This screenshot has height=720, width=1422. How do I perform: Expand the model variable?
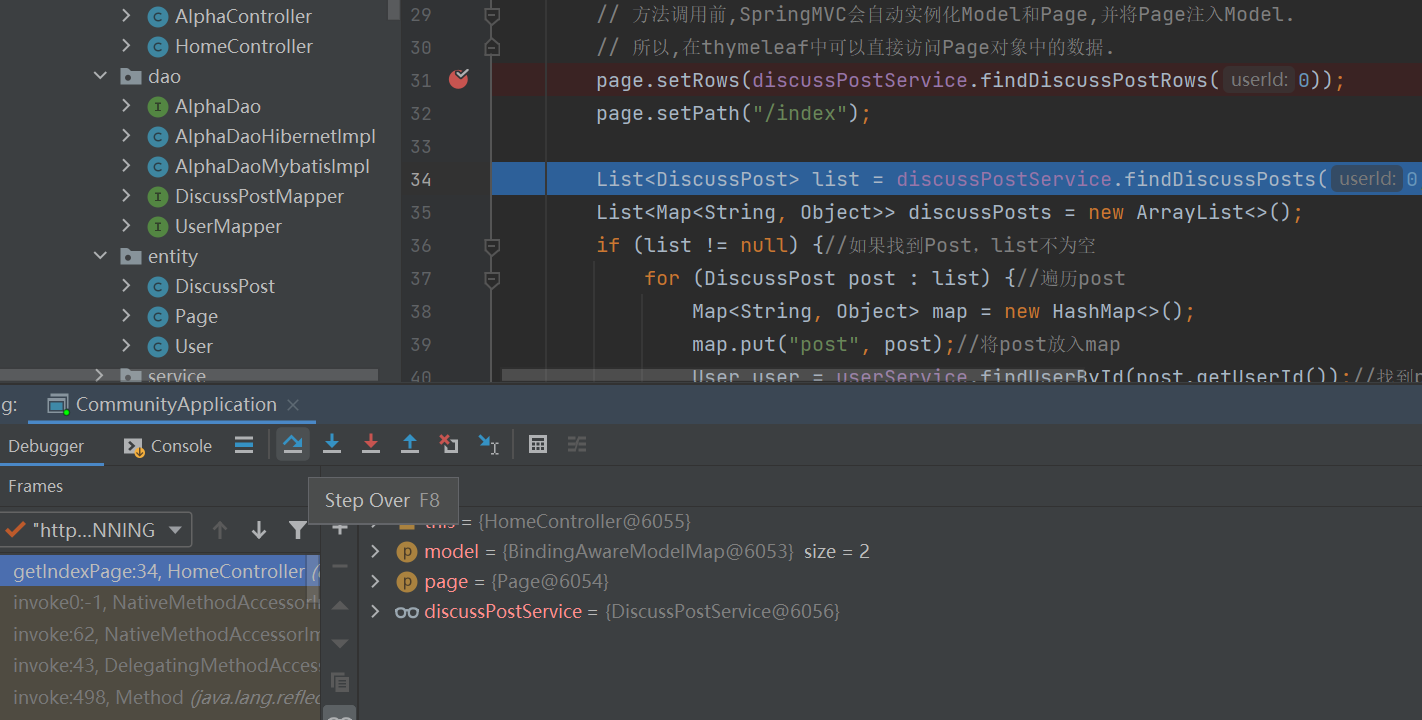(x=376, y=552)
